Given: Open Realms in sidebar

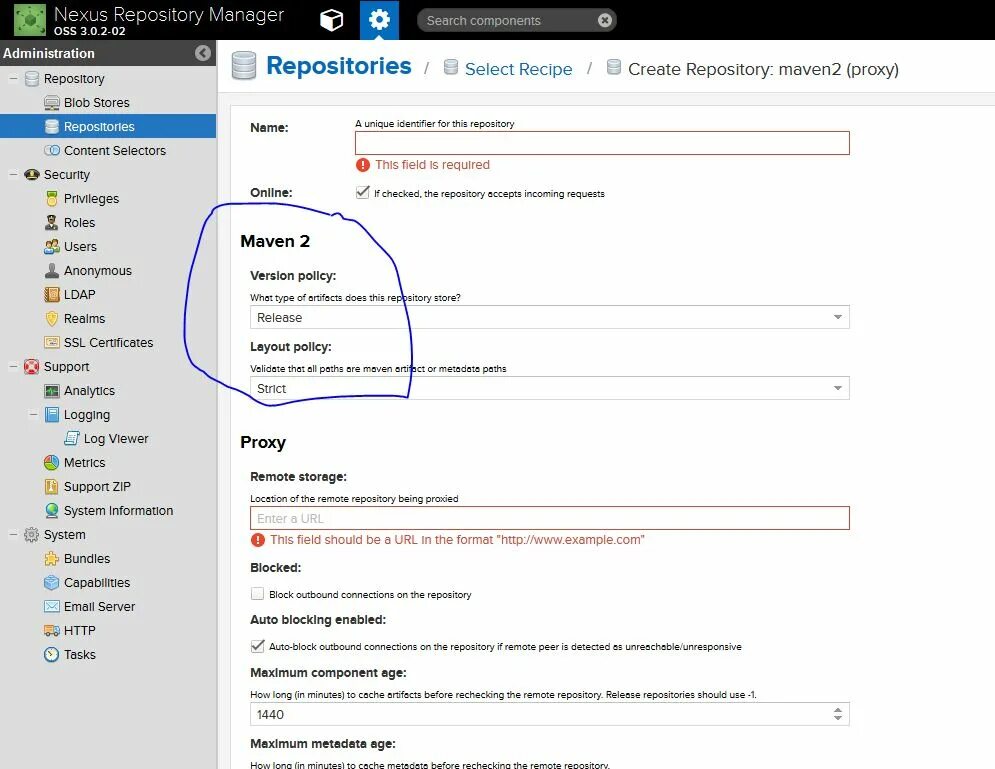Looking at the screenshot, I should point(84,319).
